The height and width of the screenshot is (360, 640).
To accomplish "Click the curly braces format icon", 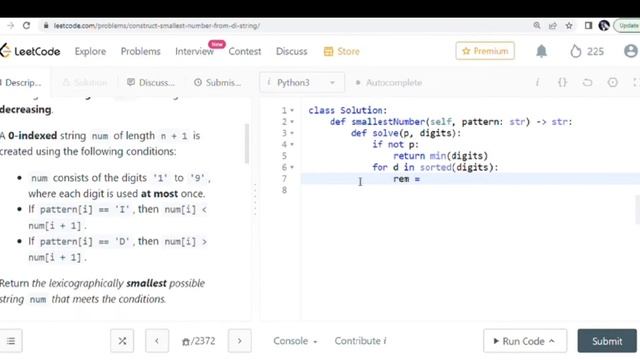I will click(562, 82).
